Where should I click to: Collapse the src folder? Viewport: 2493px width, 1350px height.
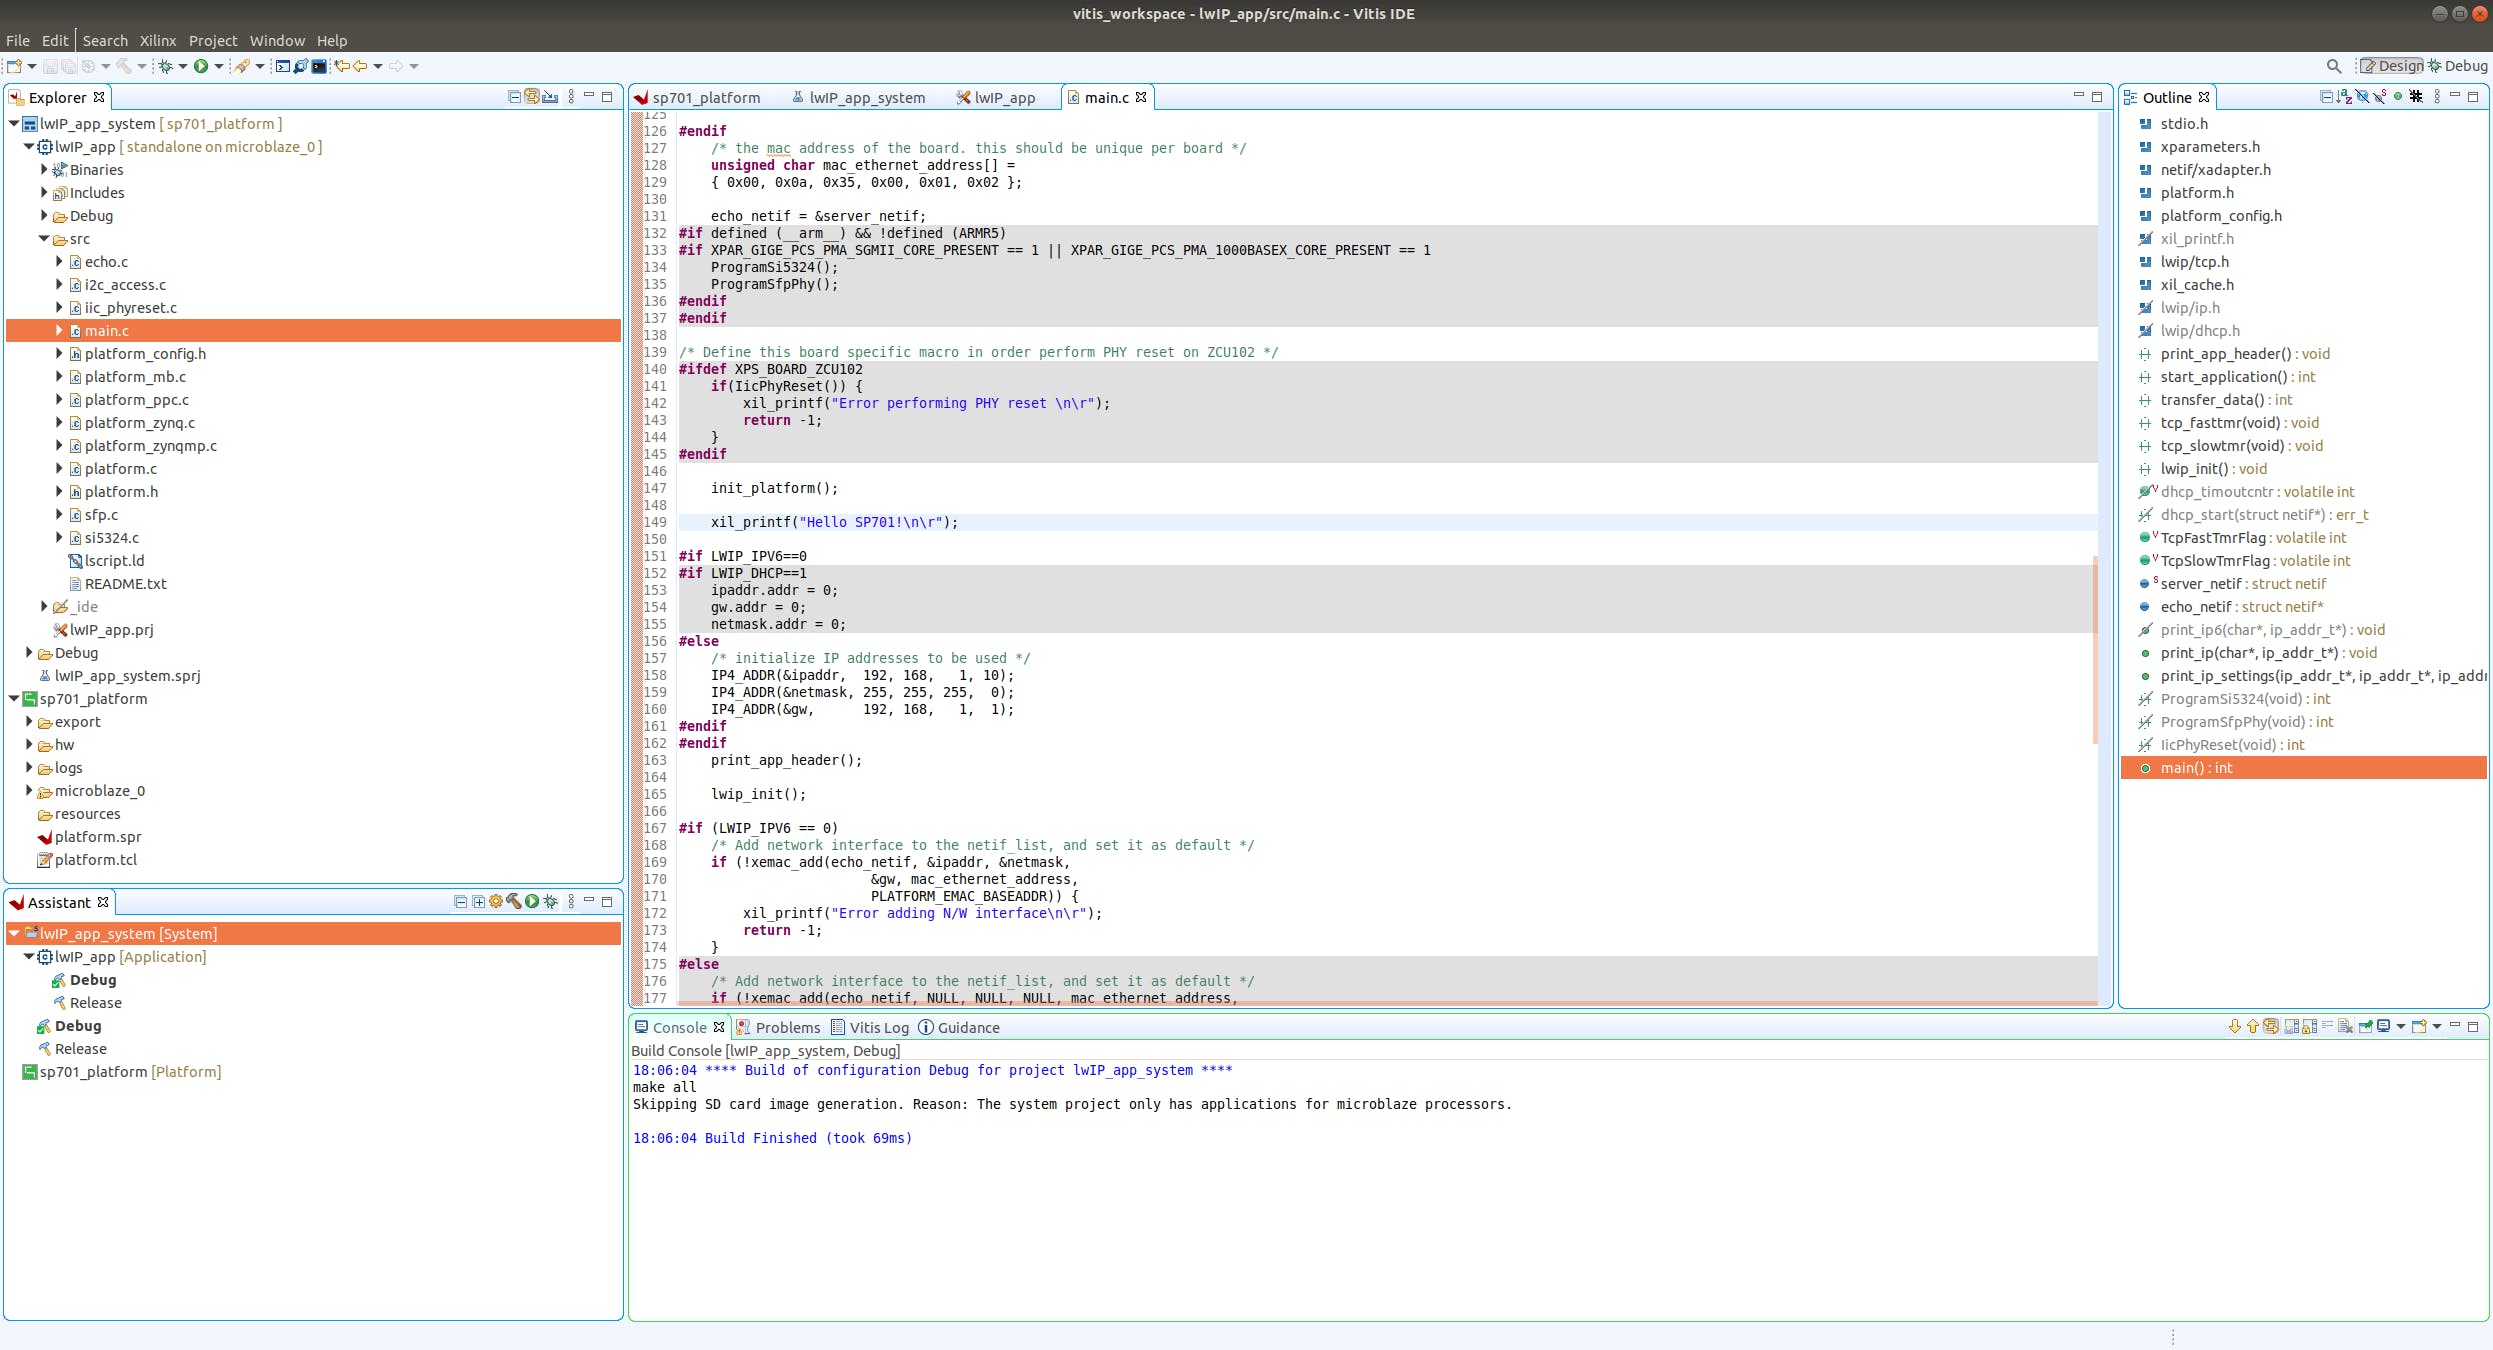[43, 239]
